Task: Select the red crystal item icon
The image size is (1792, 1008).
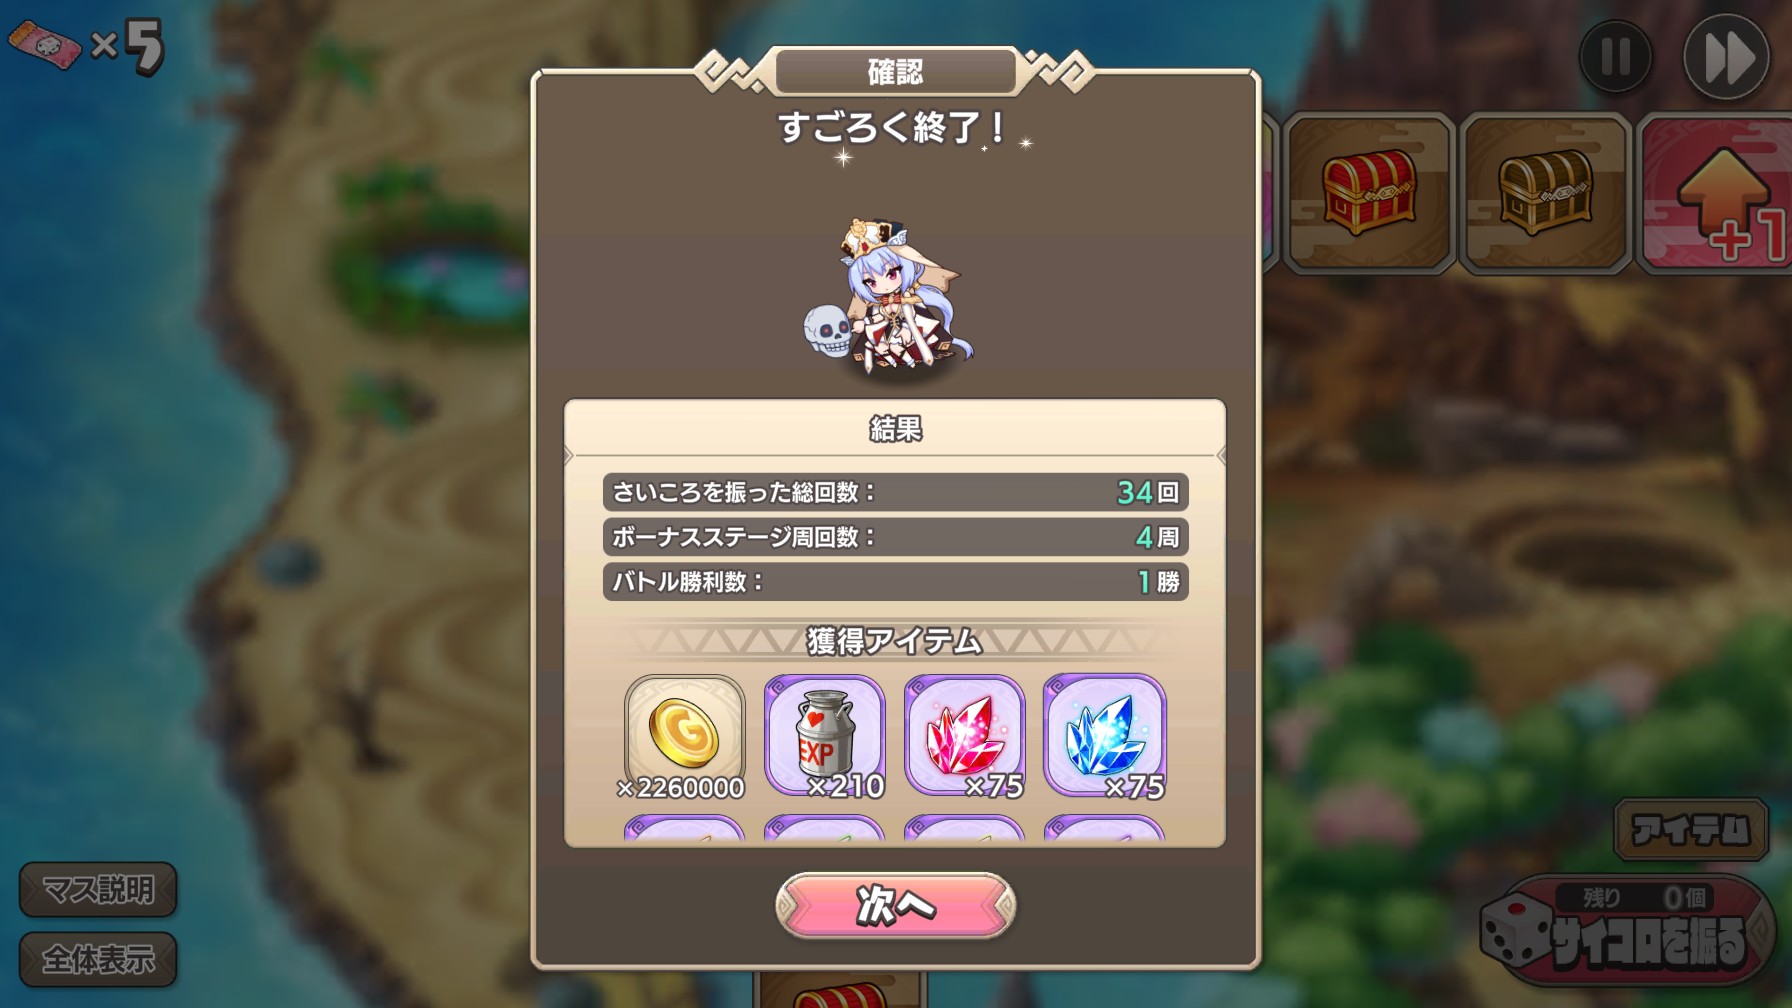Action: tap(964, 735)
